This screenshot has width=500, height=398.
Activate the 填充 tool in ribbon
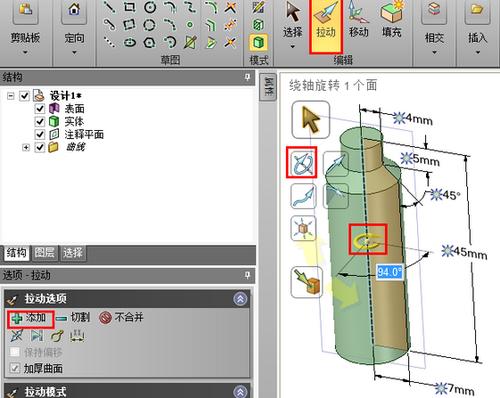pyautogui.click(x=392, y=20)
